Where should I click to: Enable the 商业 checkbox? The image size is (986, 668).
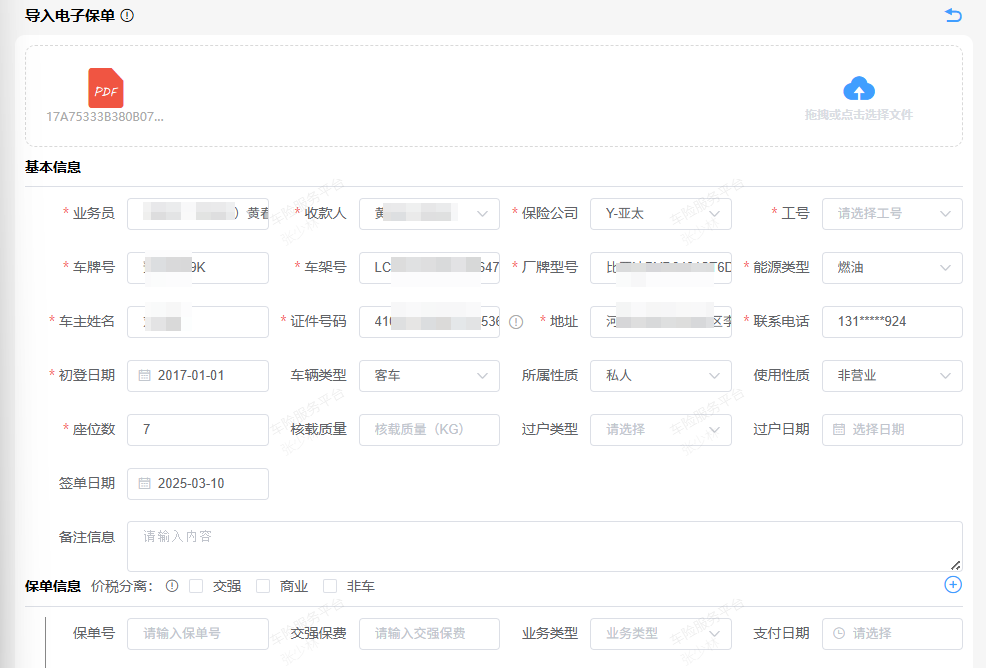pos(263,586)
